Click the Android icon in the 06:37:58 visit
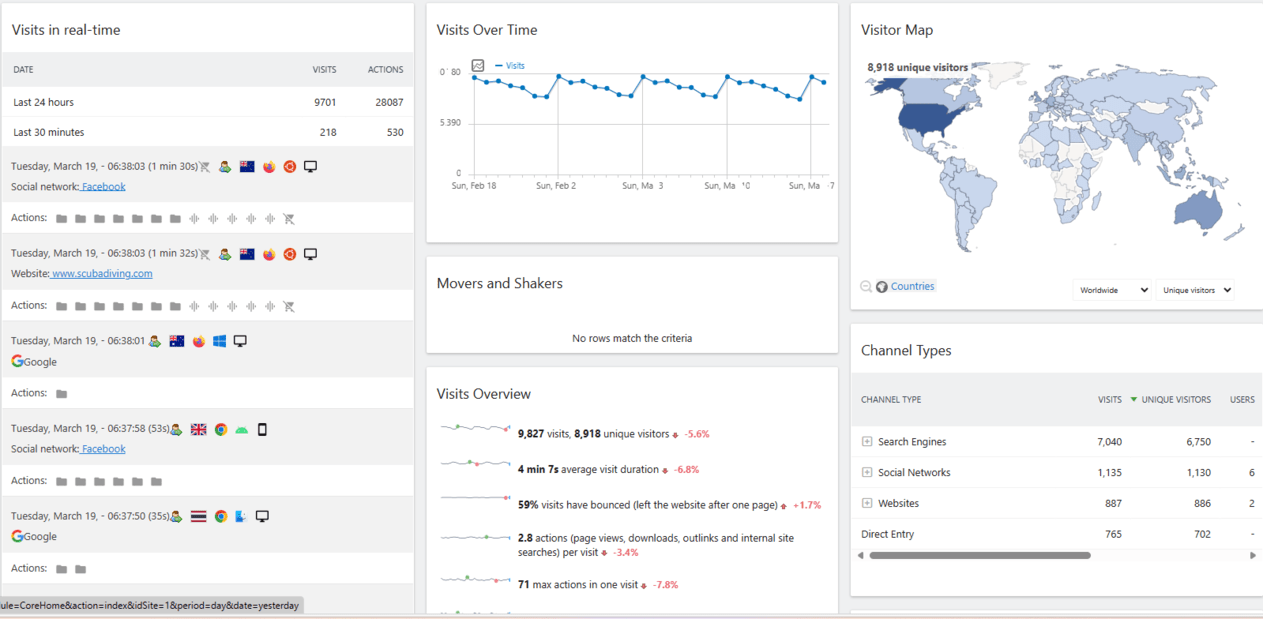The height and width of the screenshot is (619, 1263). coord(241,430)
